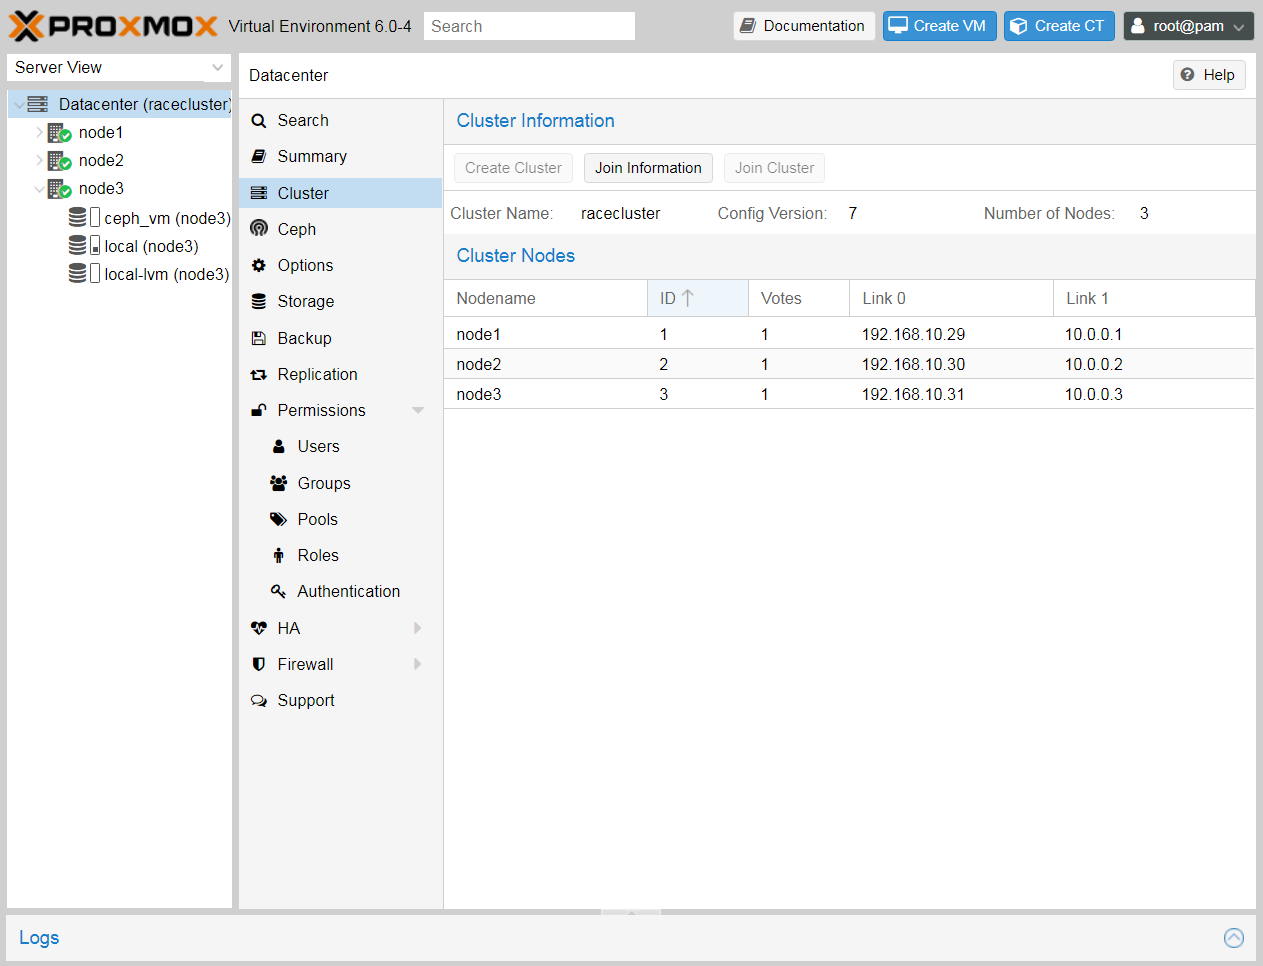Click the local (node3) storage database icon
Image resolution: width=1263 pixels, height=966 pixels.
(x=77, y=245)
